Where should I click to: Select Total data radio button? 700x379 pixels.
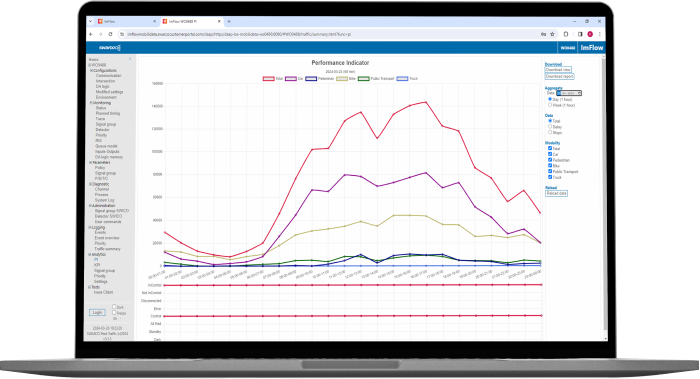point(550,121)
